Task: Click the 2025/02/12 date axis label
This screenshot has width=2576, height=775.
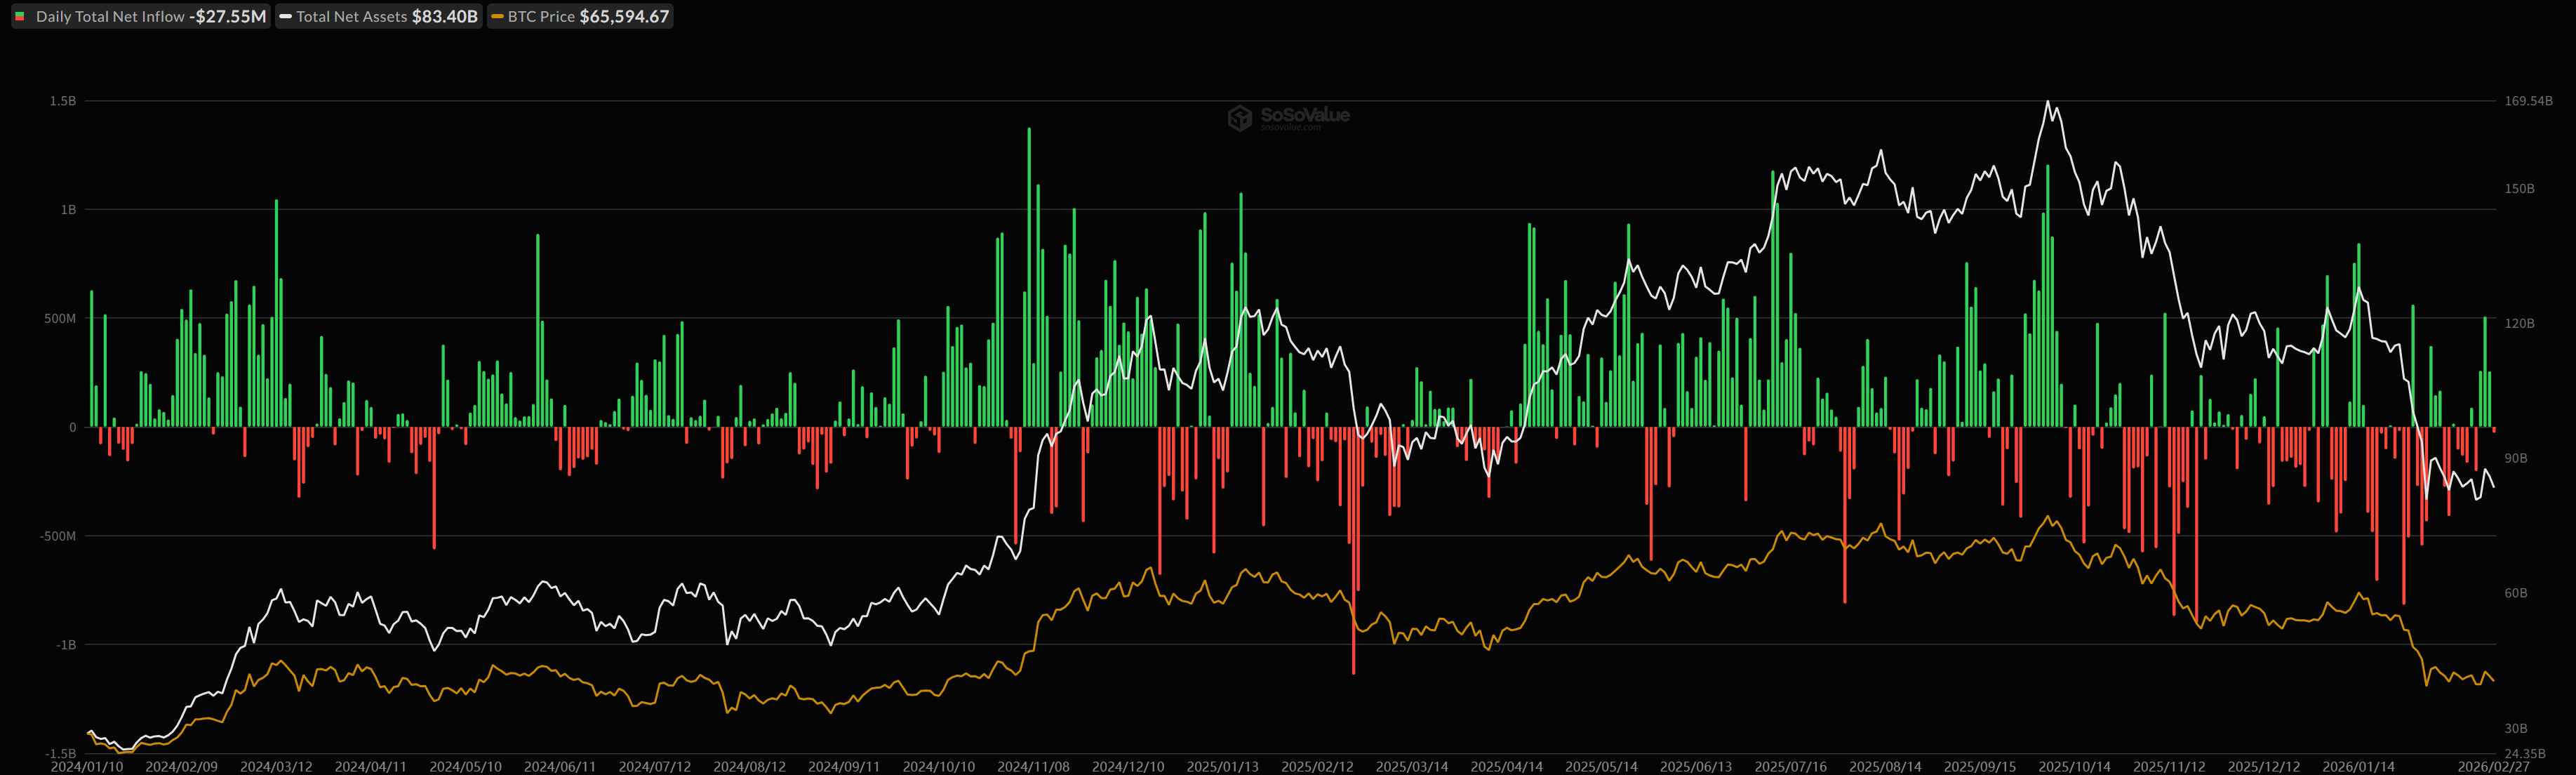Action: tap(1317, 767)
